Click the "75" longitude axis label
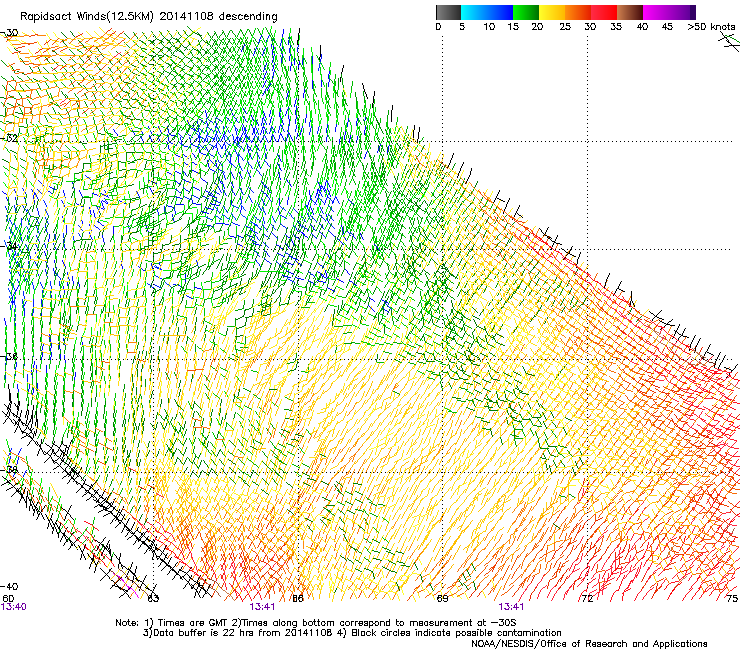 point(732,599)
